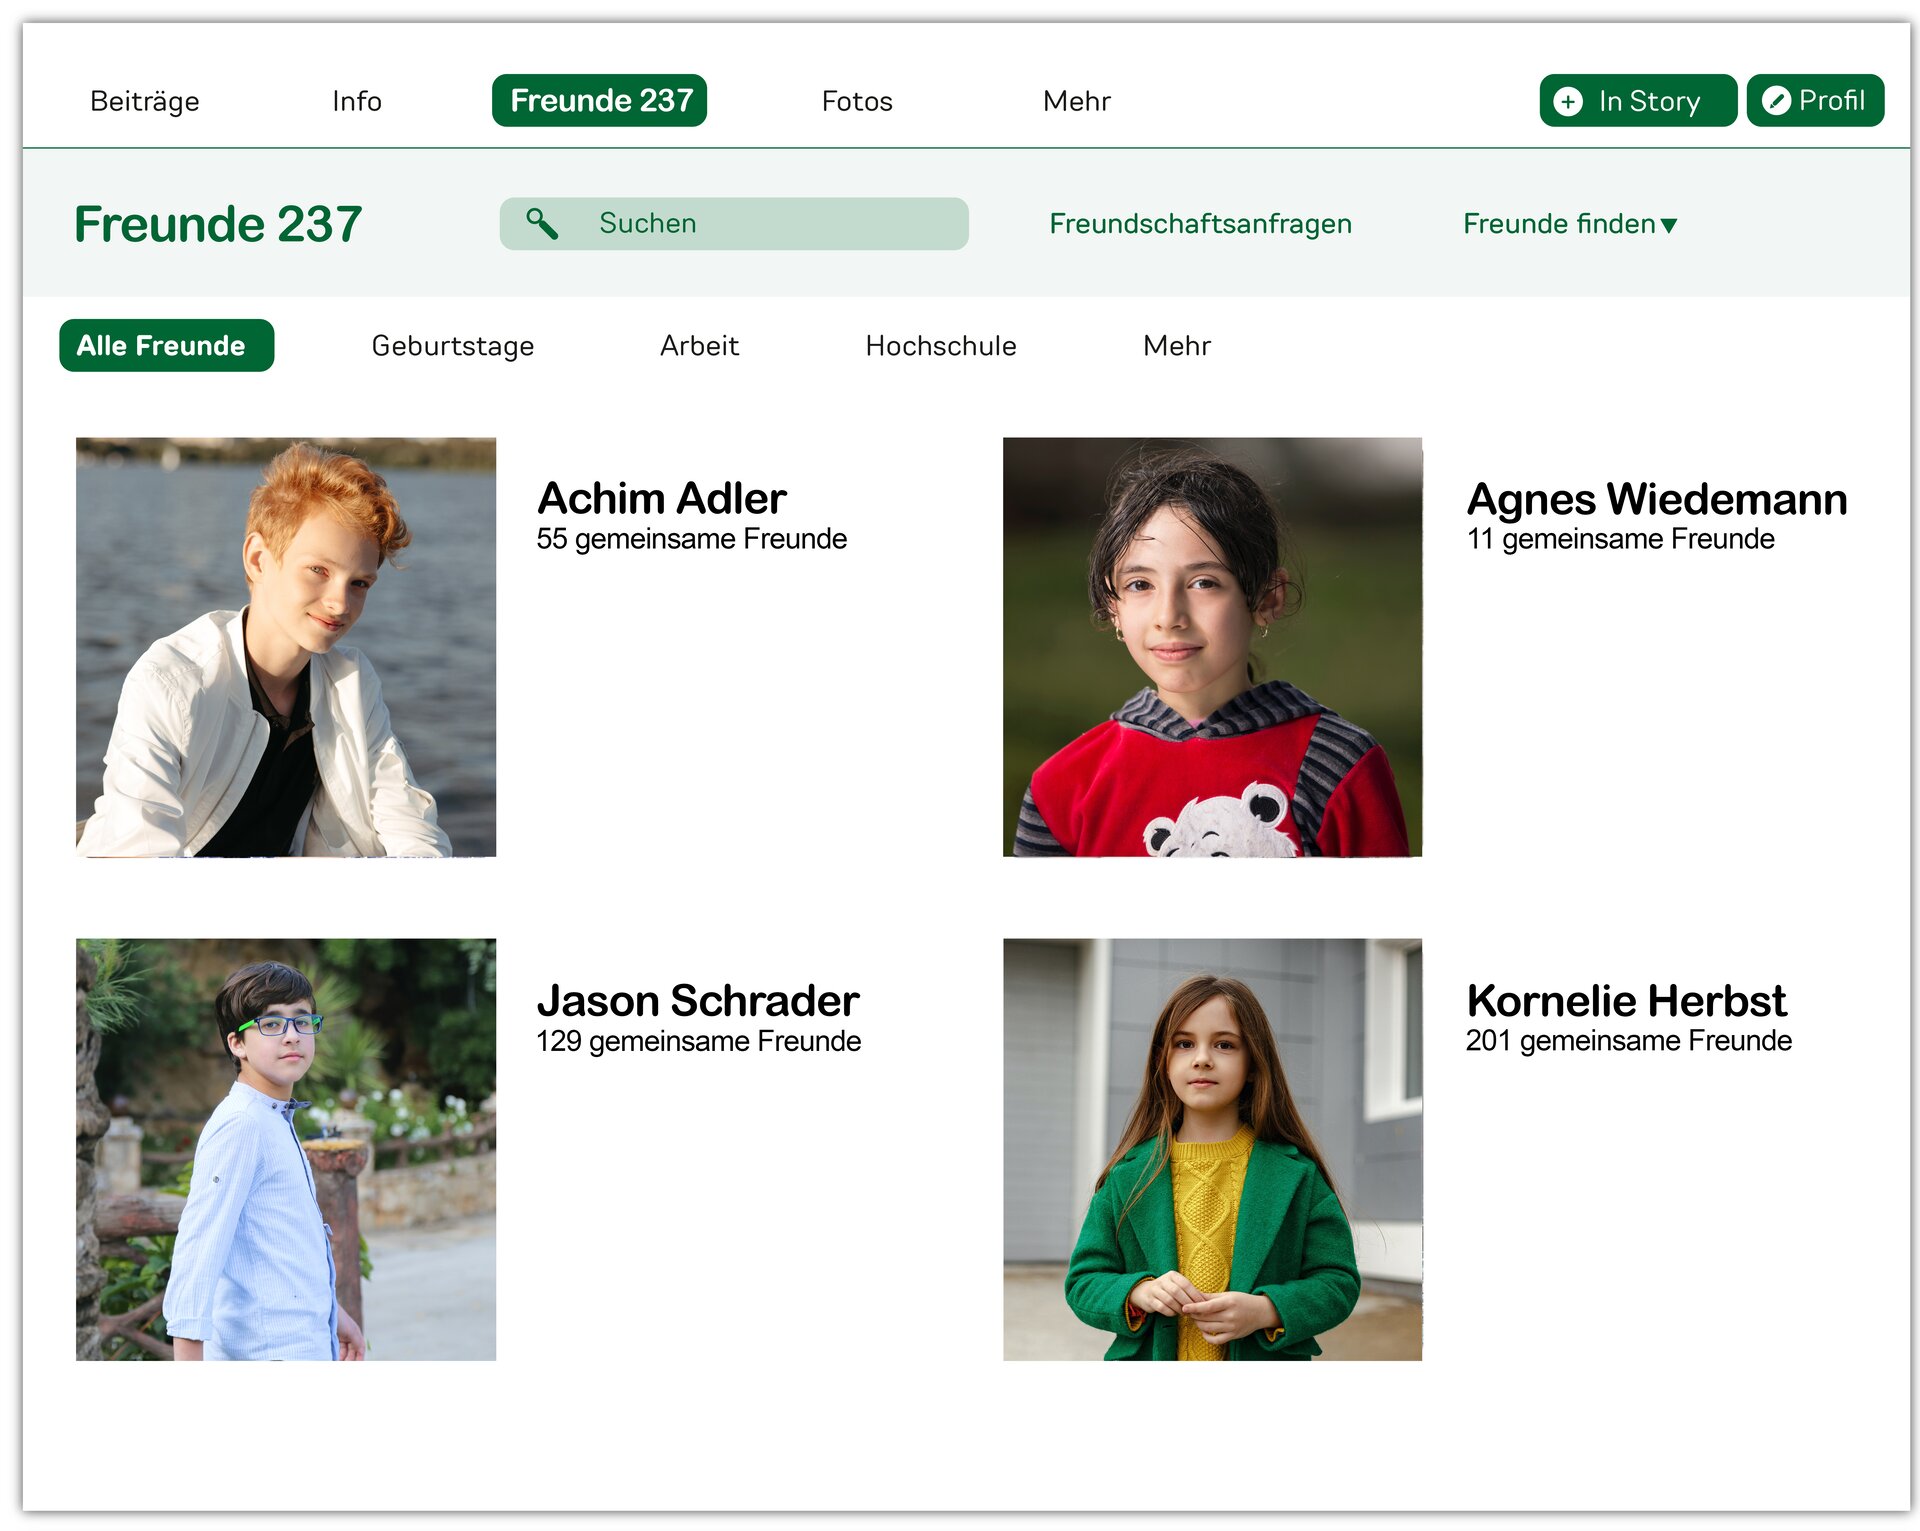
Task: Click the pencil edit icon beside Profil
Action: pos(1775,101)
